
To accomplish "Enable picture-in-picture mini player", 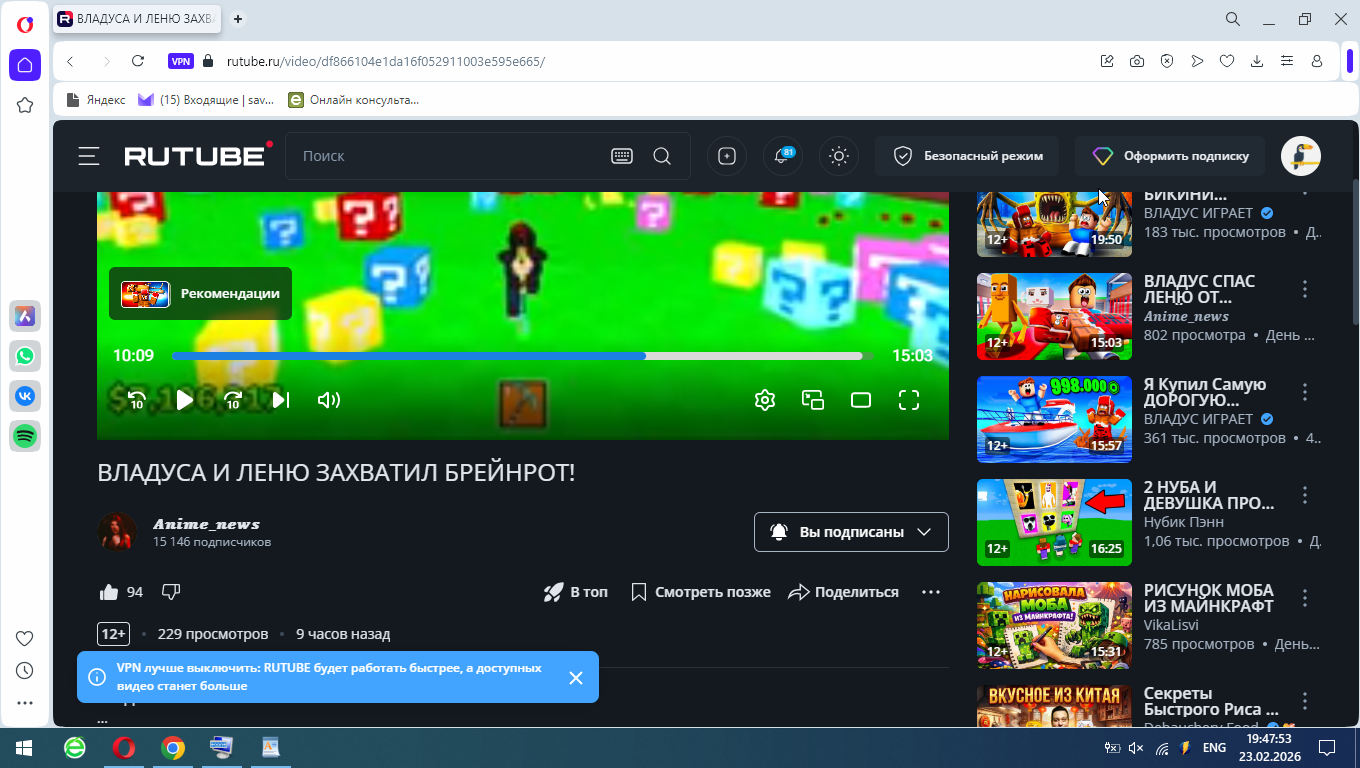I will pos(813,400).
